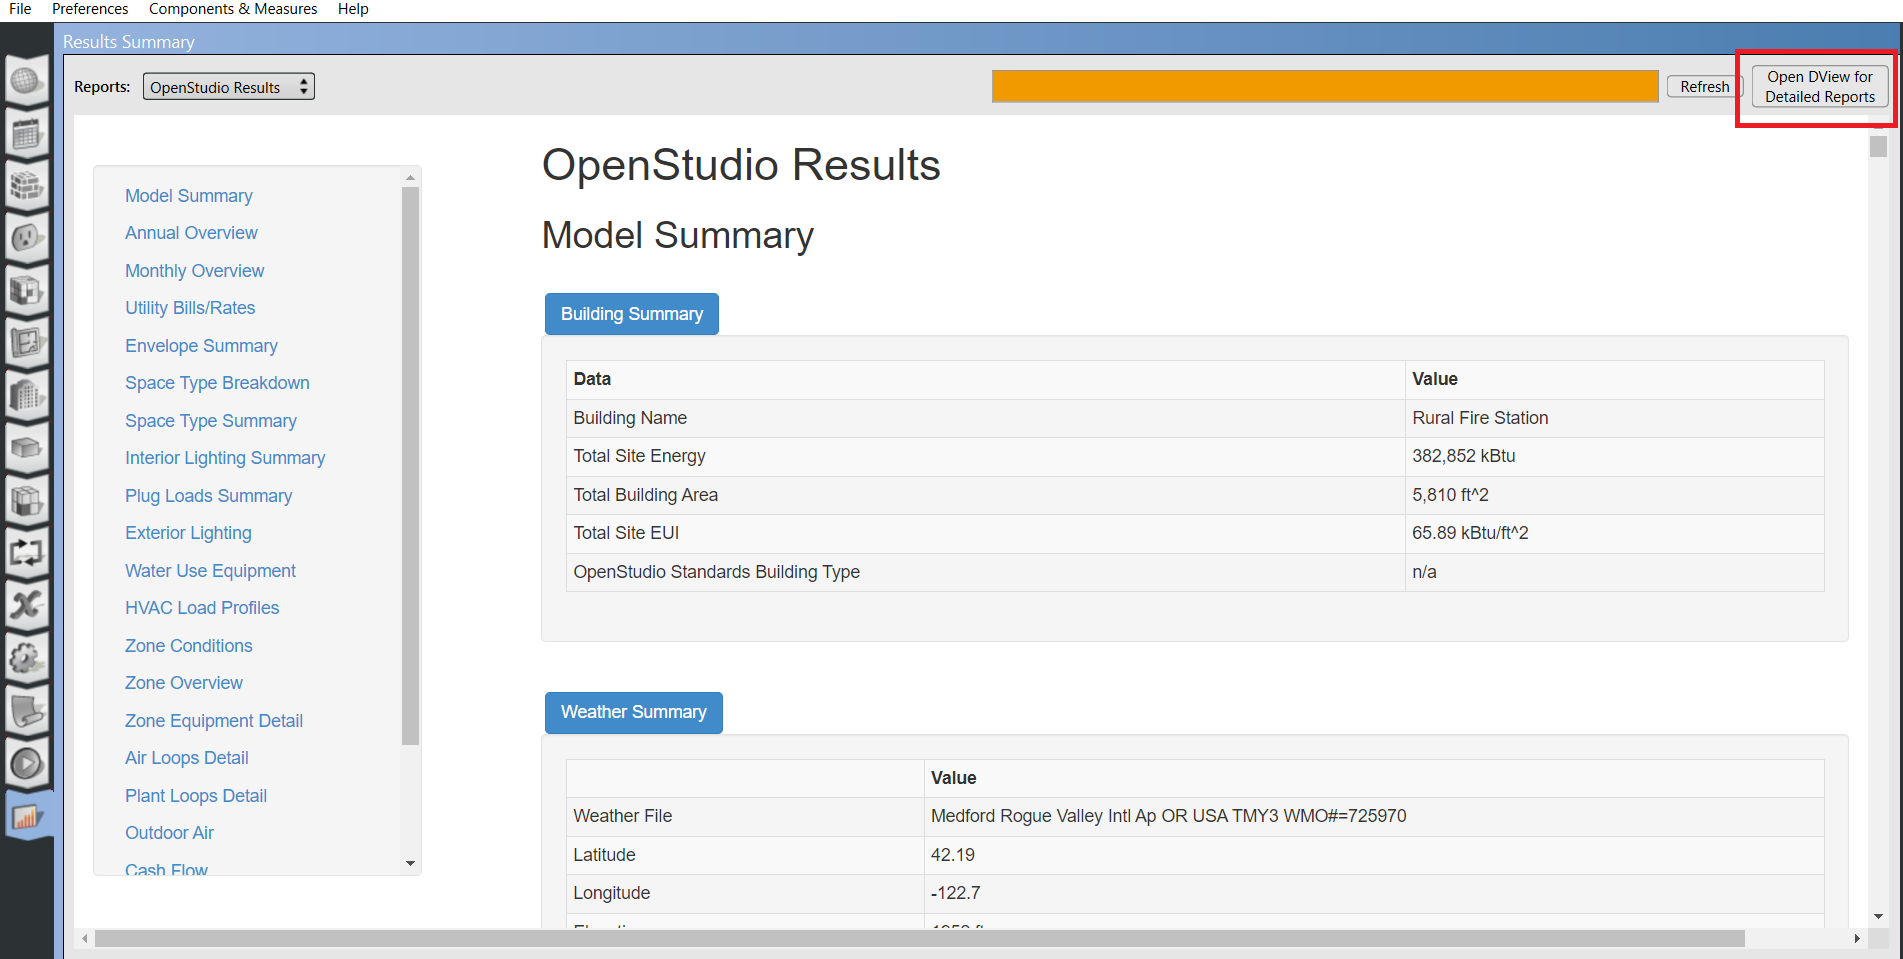Follow the Exterior Lighting link
Screen dimensions: 1903x959
pyautogui.click(x=188, y=533)
